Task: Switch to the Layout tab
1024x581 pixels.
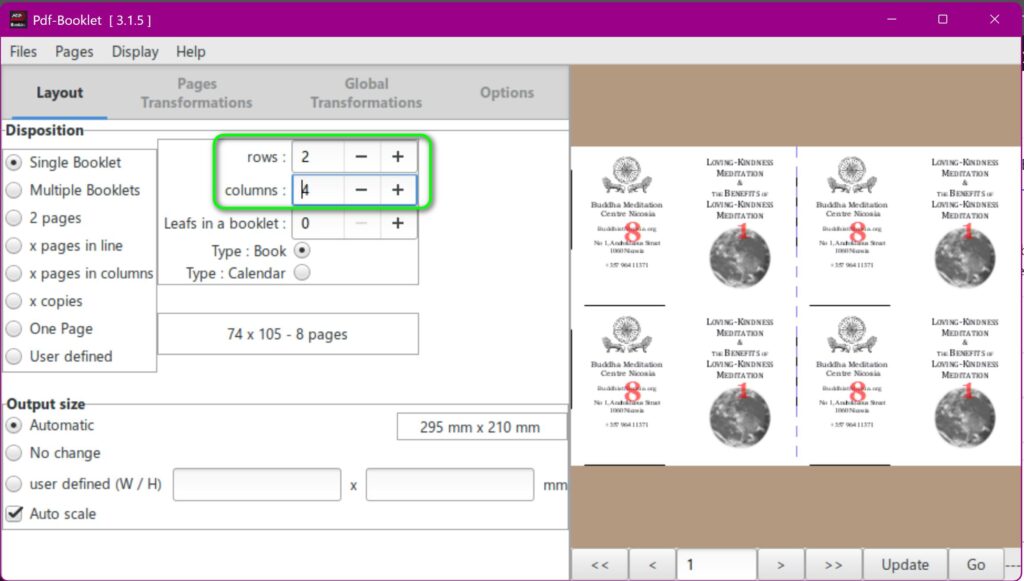Action: [59, 93]
